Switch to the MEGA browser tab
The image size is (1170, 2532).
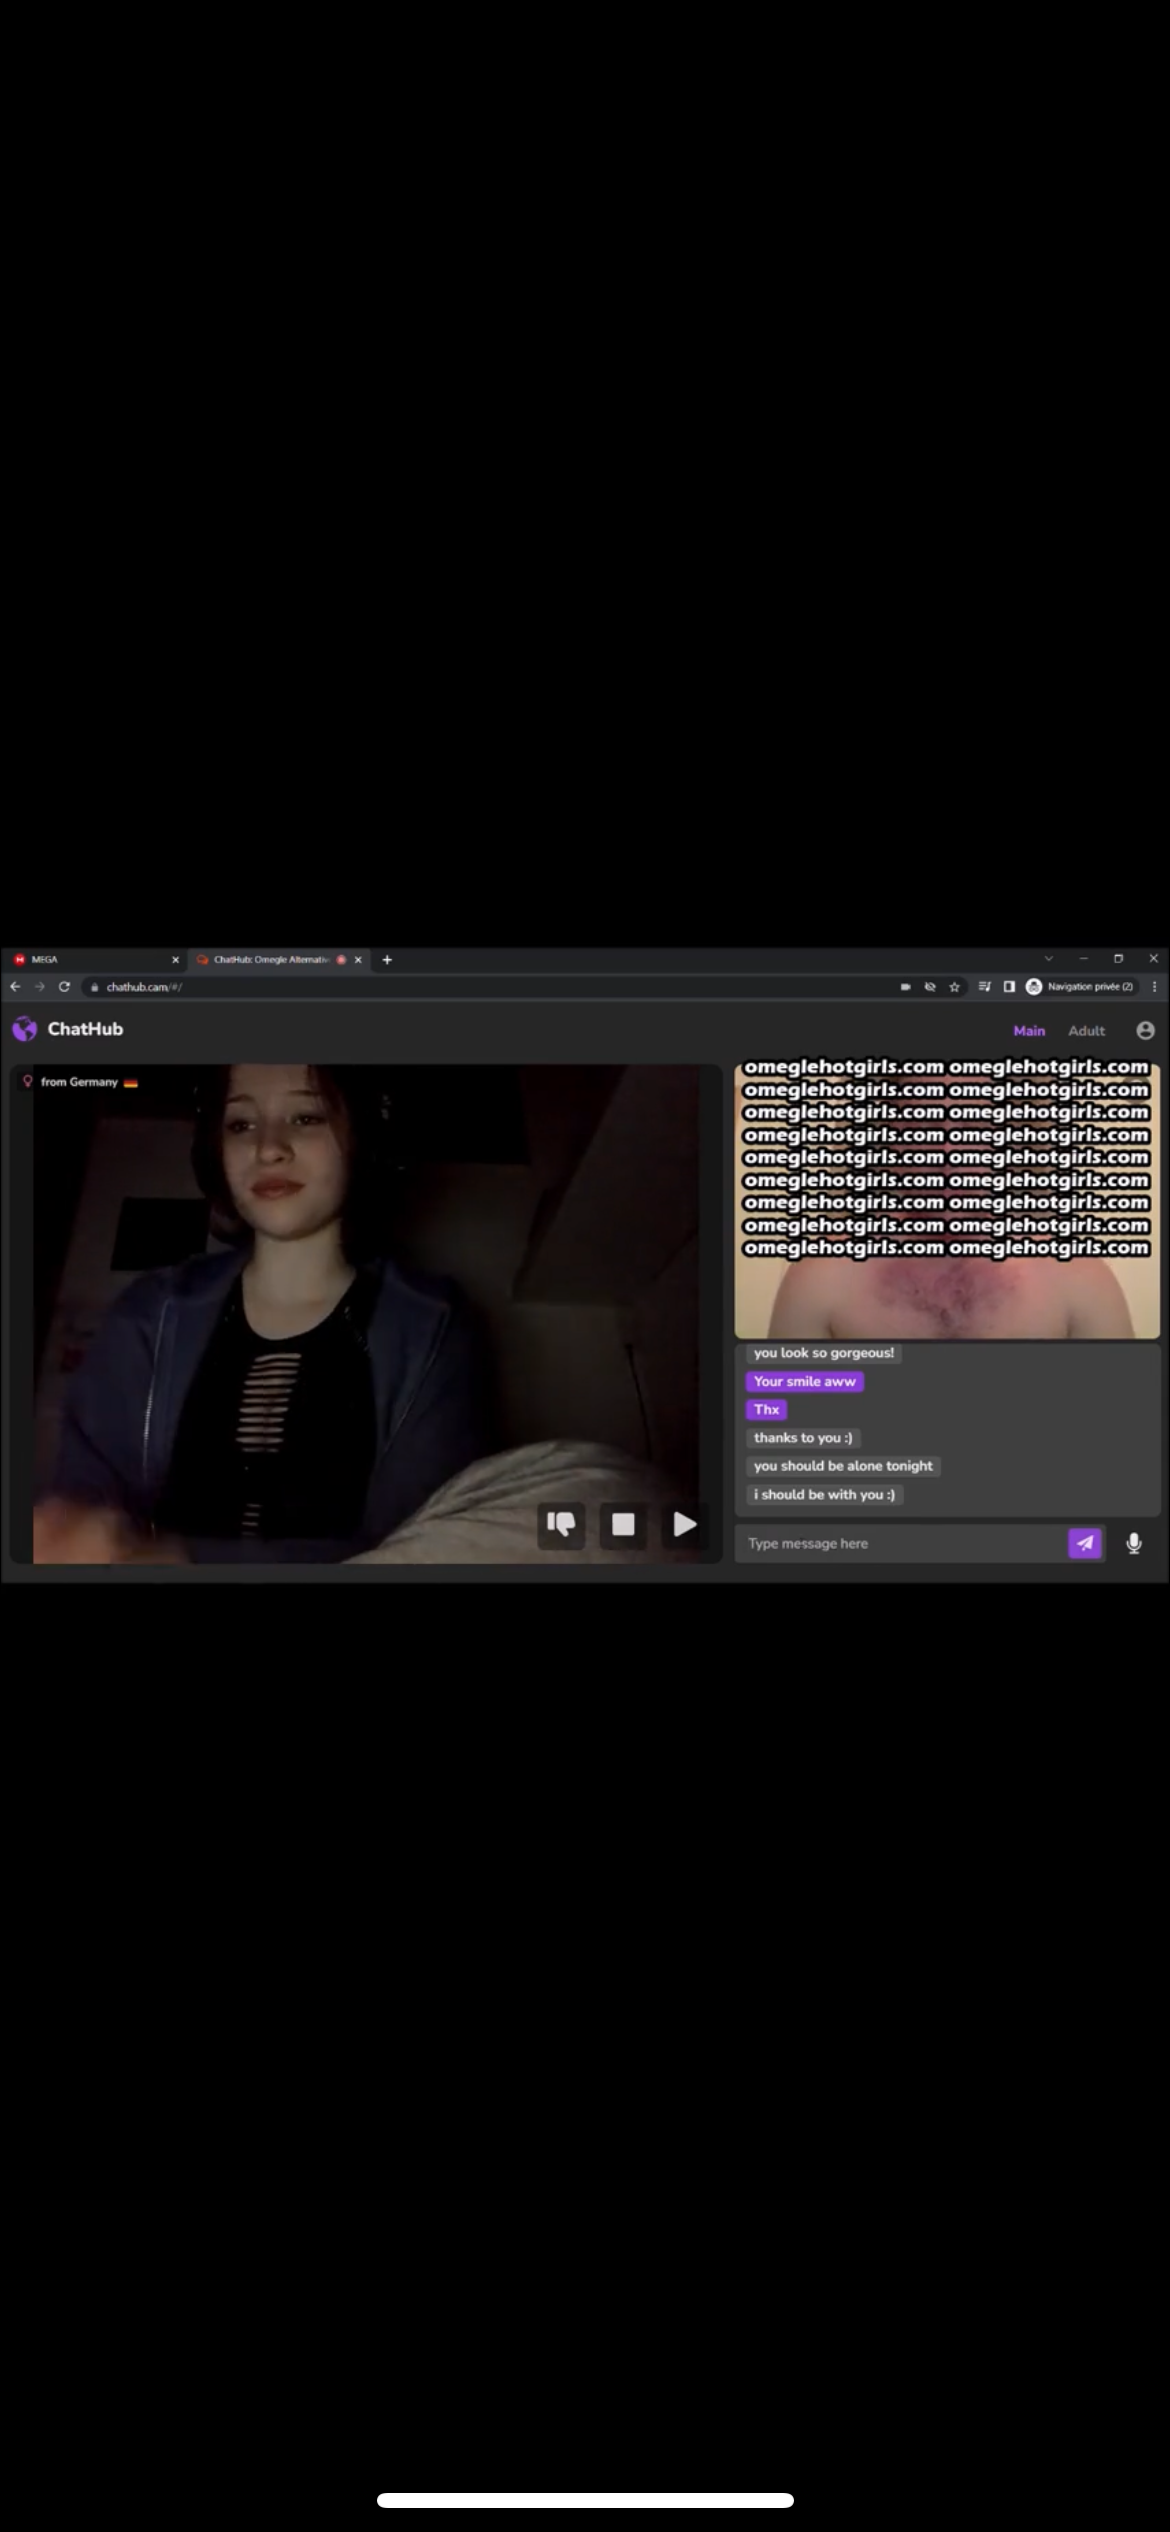(90, 960)
